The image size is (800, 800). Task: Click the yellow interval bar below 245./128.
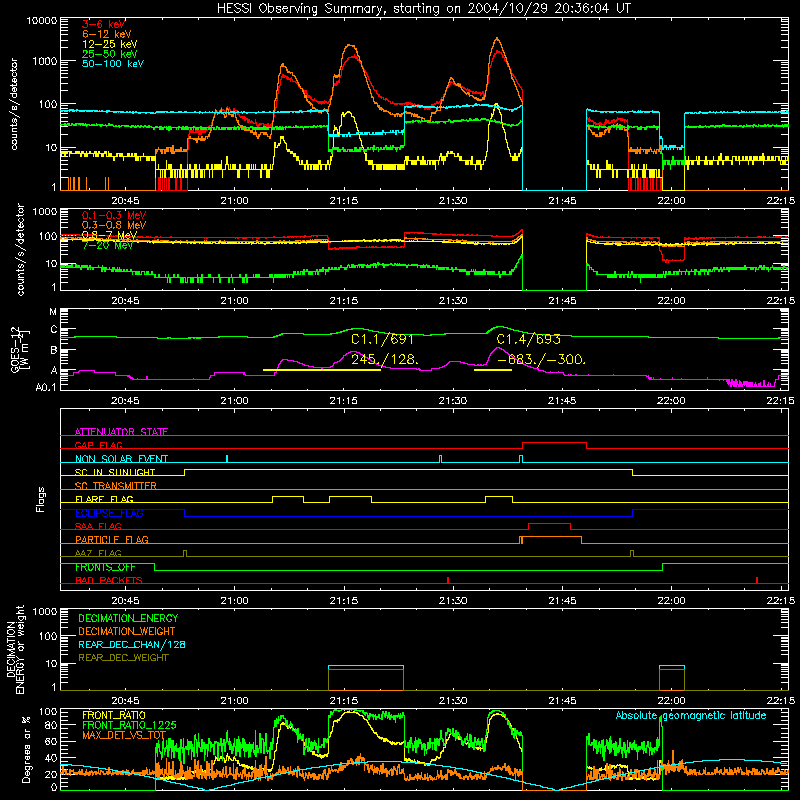322,370
